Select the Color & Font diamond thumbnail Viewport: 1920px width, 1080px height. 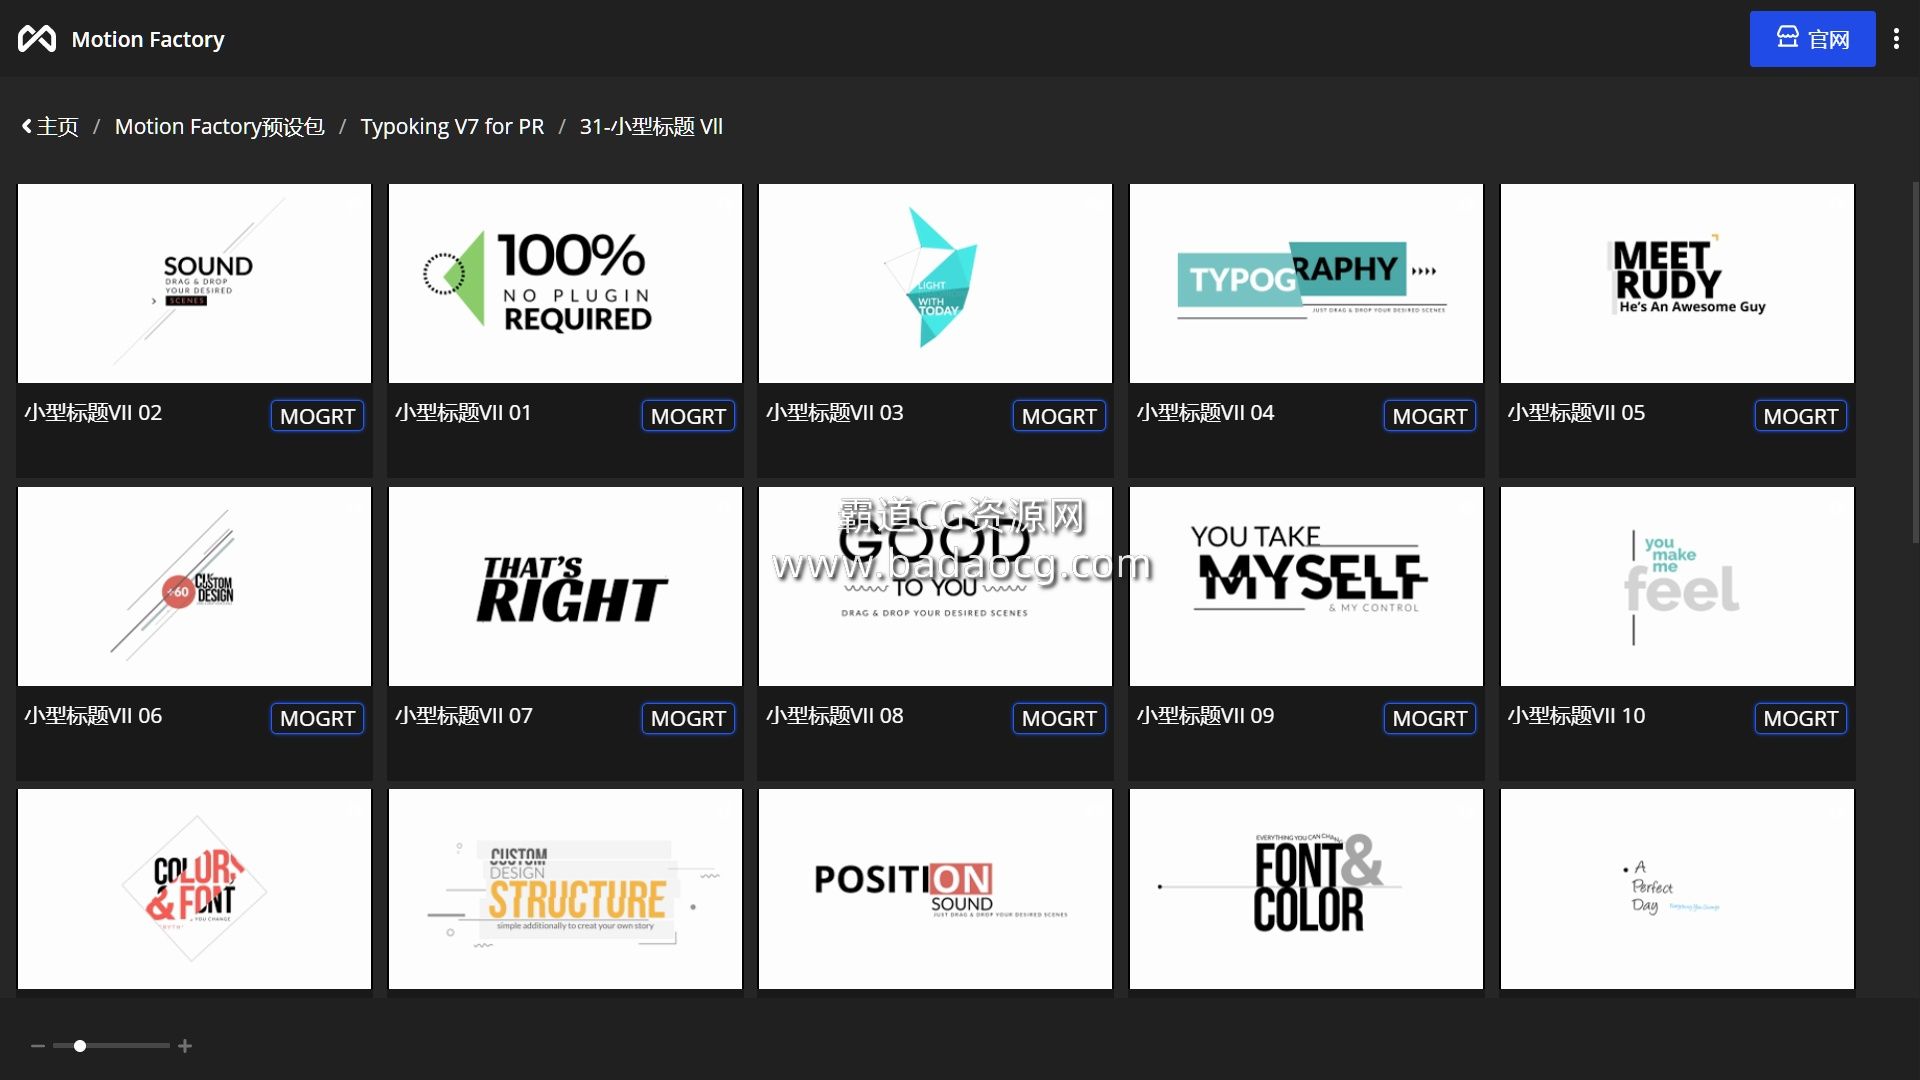[x=194, y=889]
